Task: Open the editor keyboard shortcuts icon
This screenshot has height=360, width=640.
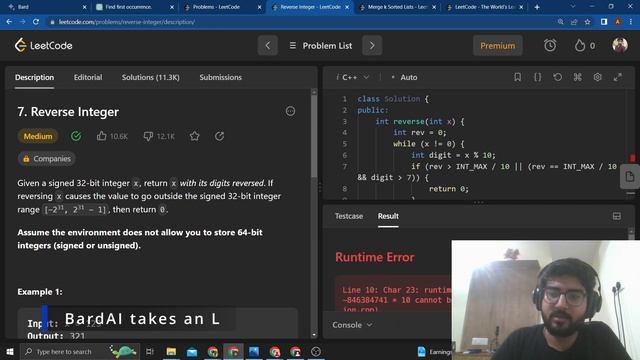Action: (578, 77)
